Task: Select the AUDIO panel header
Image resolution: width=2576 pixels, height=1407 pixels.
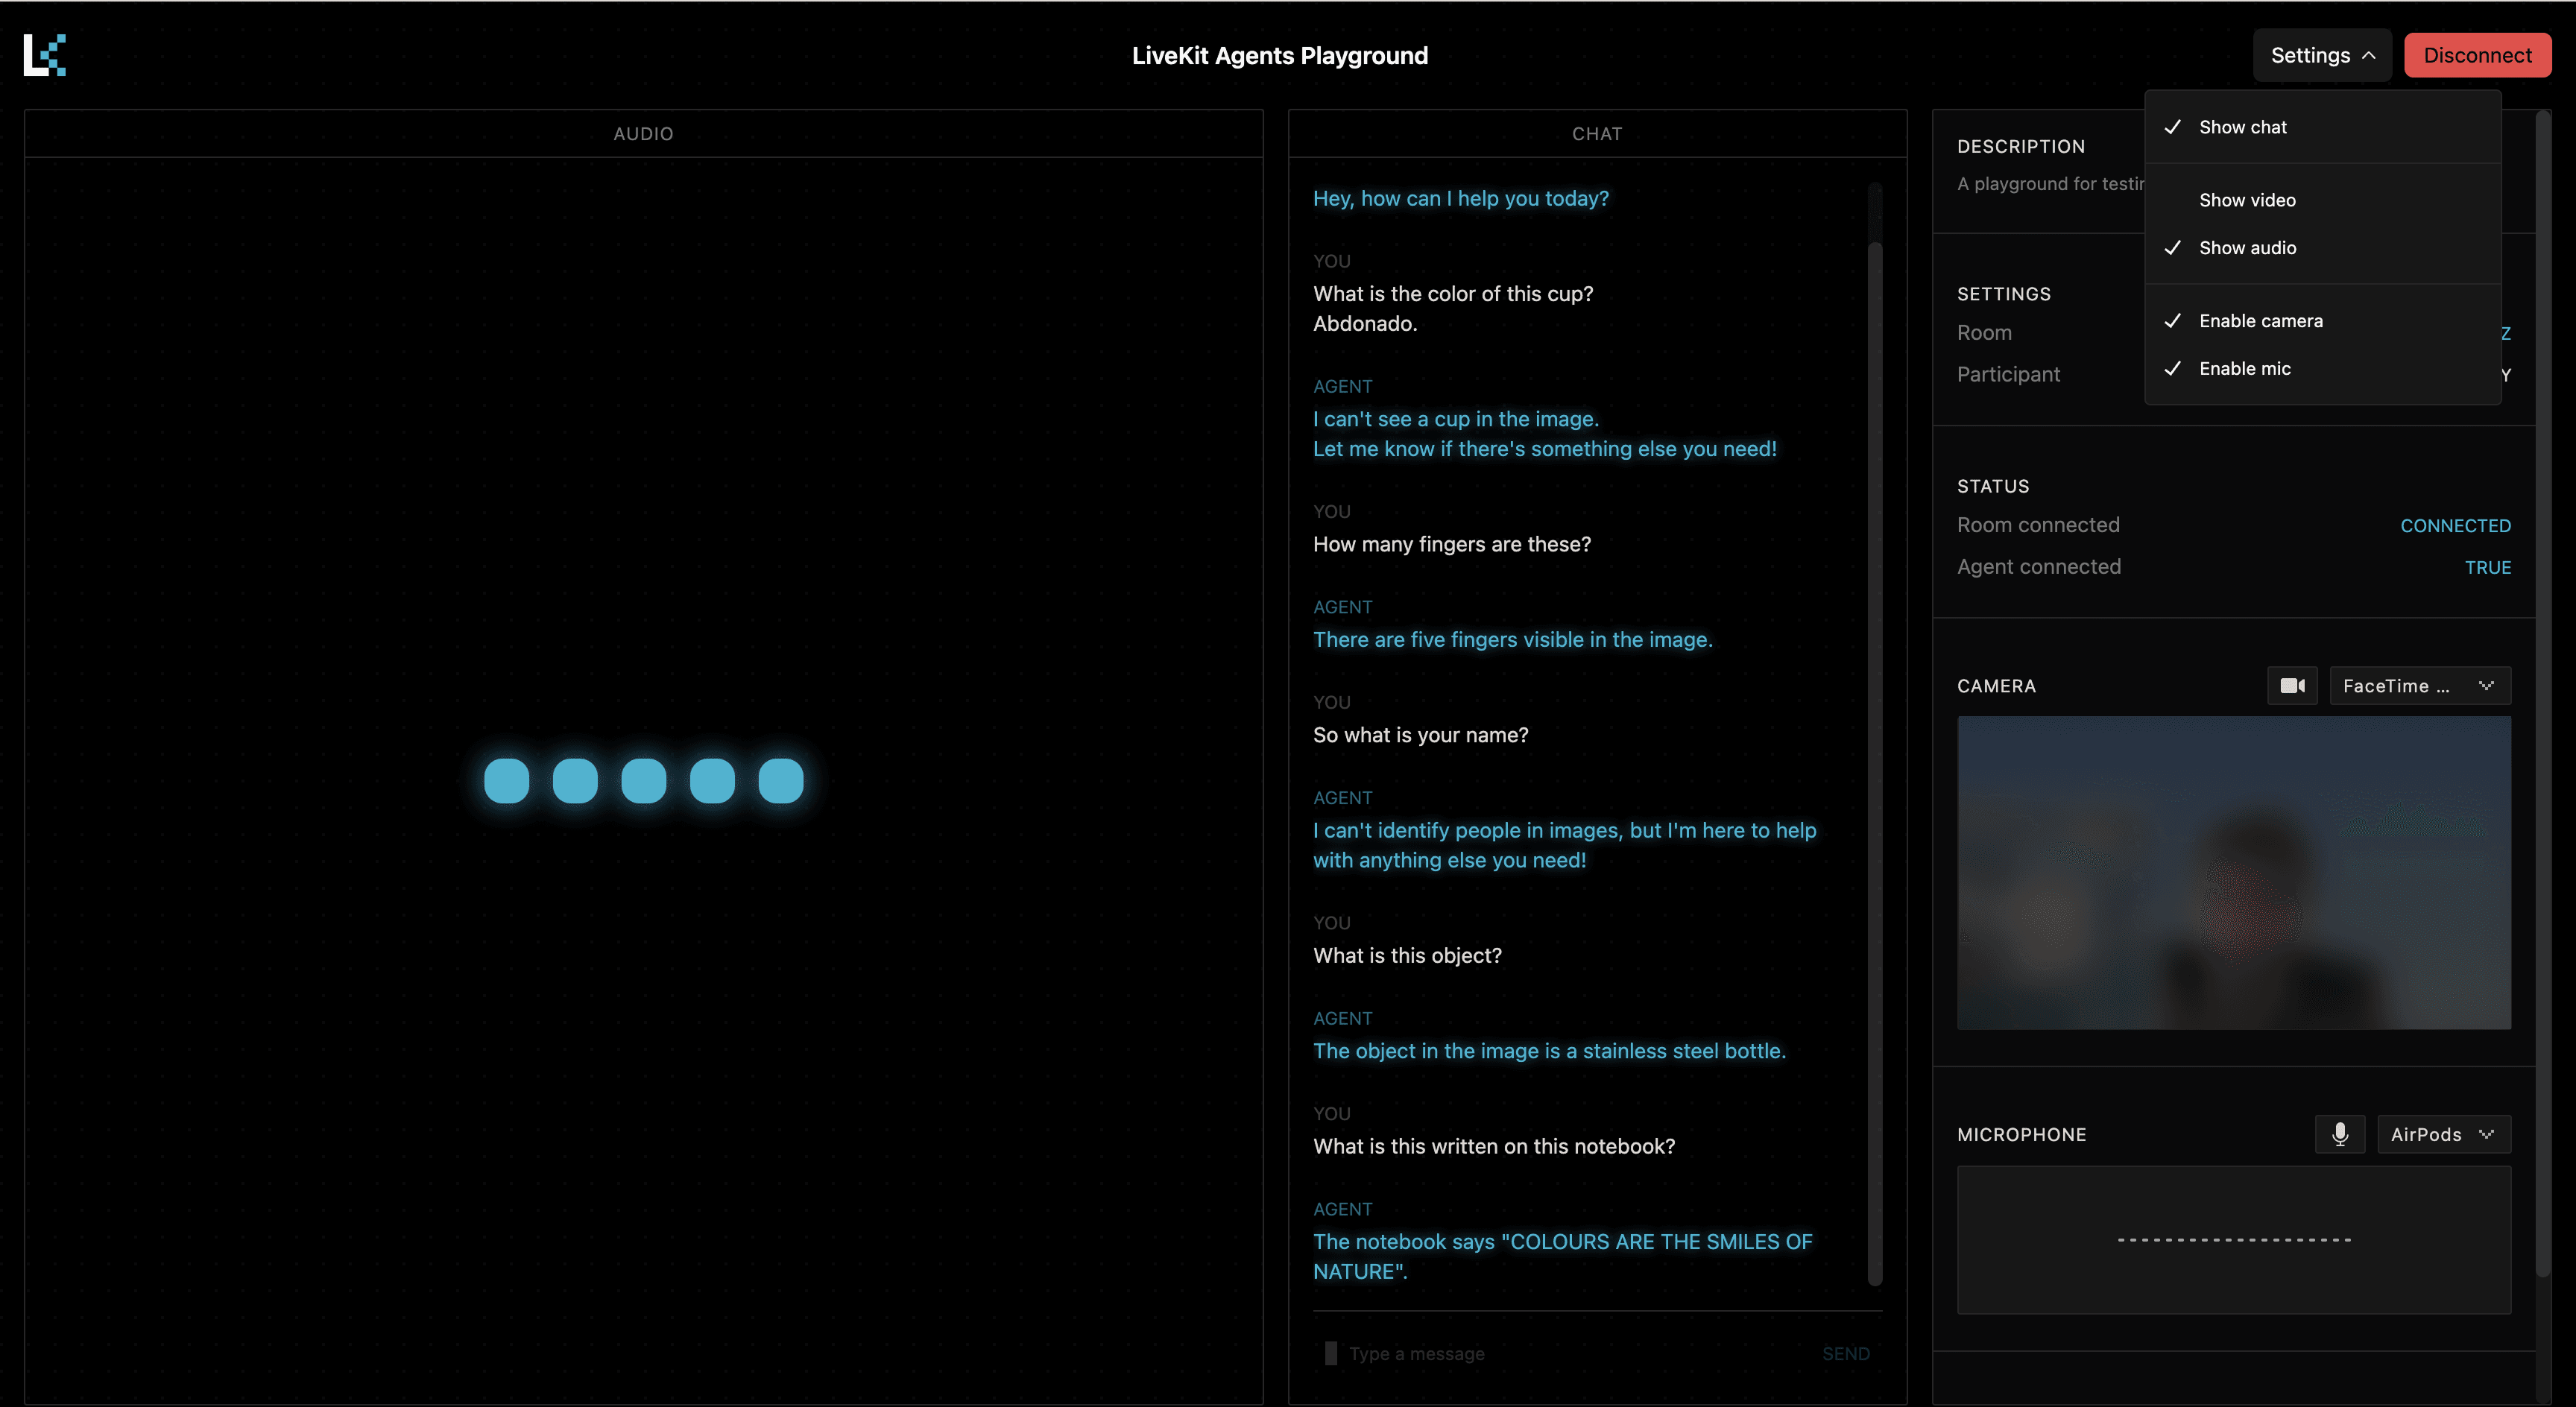Action: [x=643, y=133]
